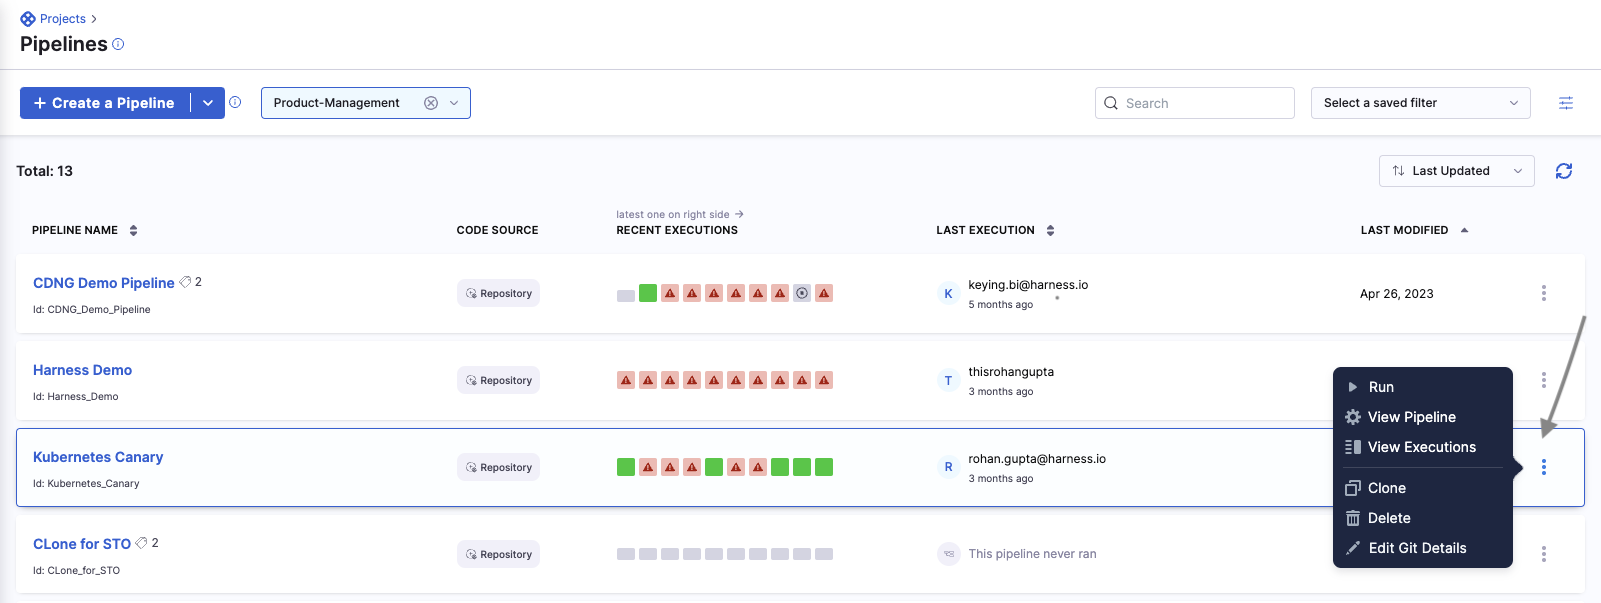
Task: Click the info icon next to Create button
Action: 235,102
